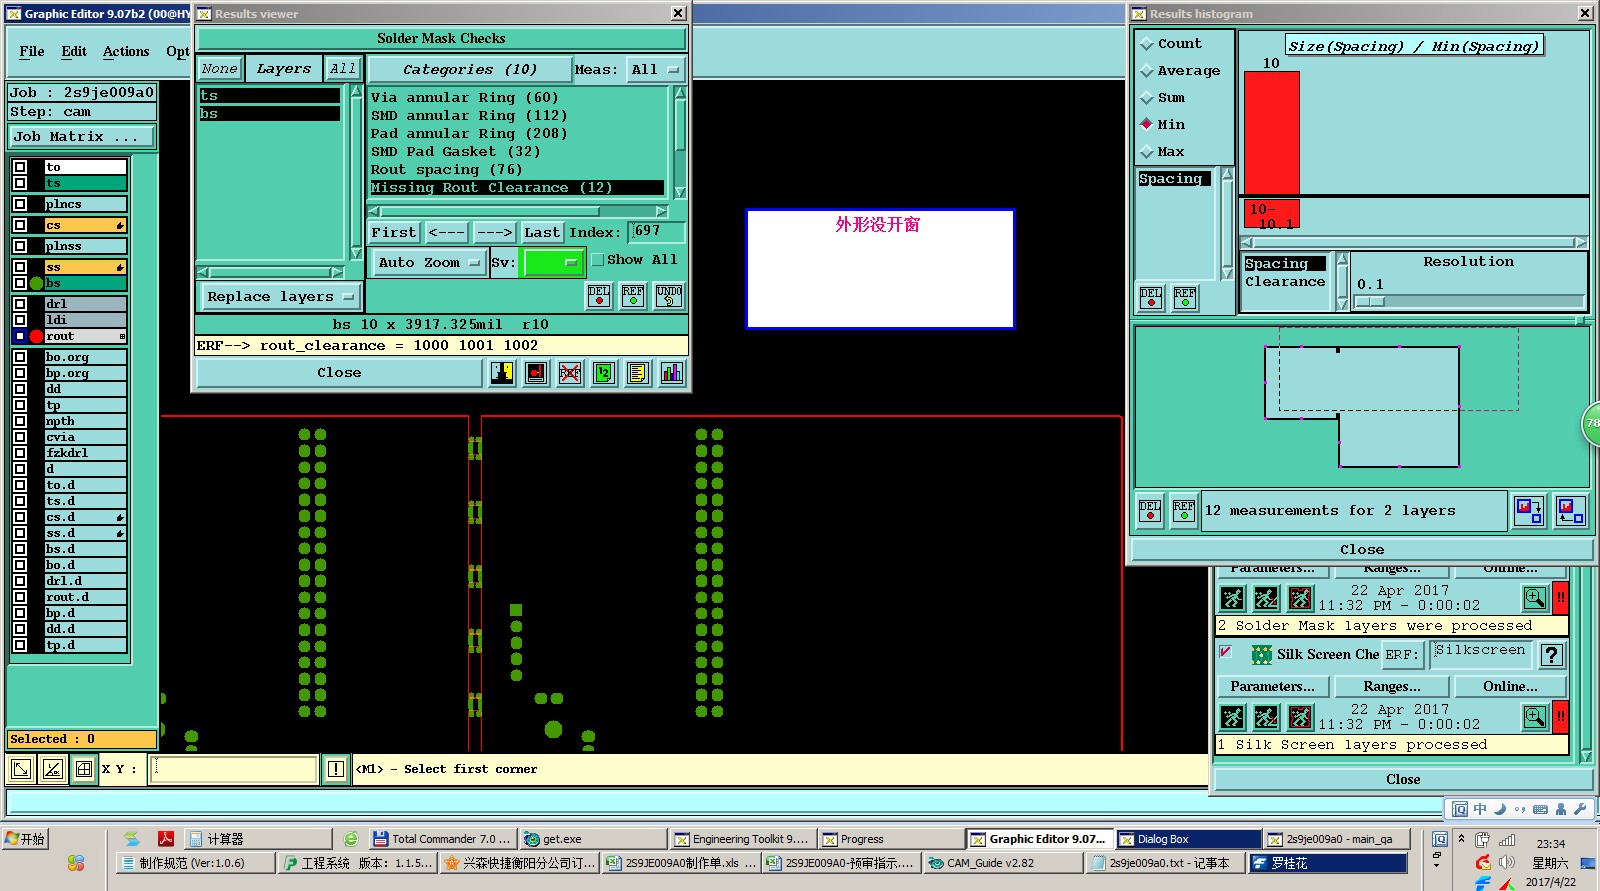Click REF icon beside '12 measurements' text
Viewport: 1600px width, 891px height.
point(1184,511)
